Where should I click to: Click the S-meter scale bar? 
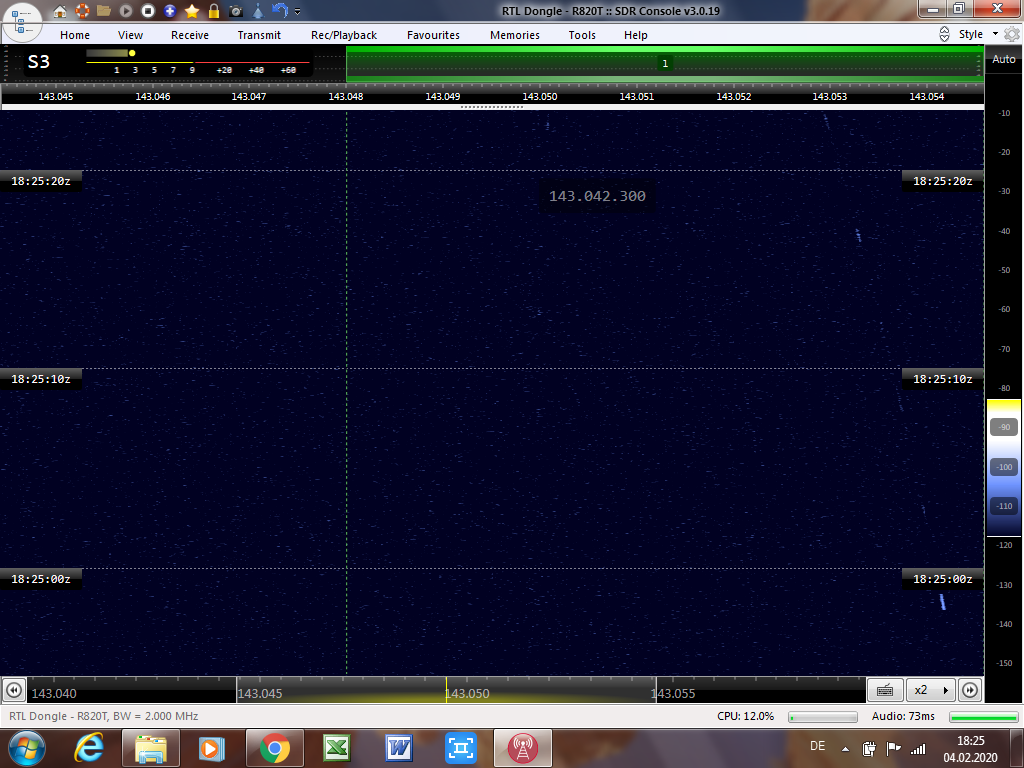[x=198, y=63]
